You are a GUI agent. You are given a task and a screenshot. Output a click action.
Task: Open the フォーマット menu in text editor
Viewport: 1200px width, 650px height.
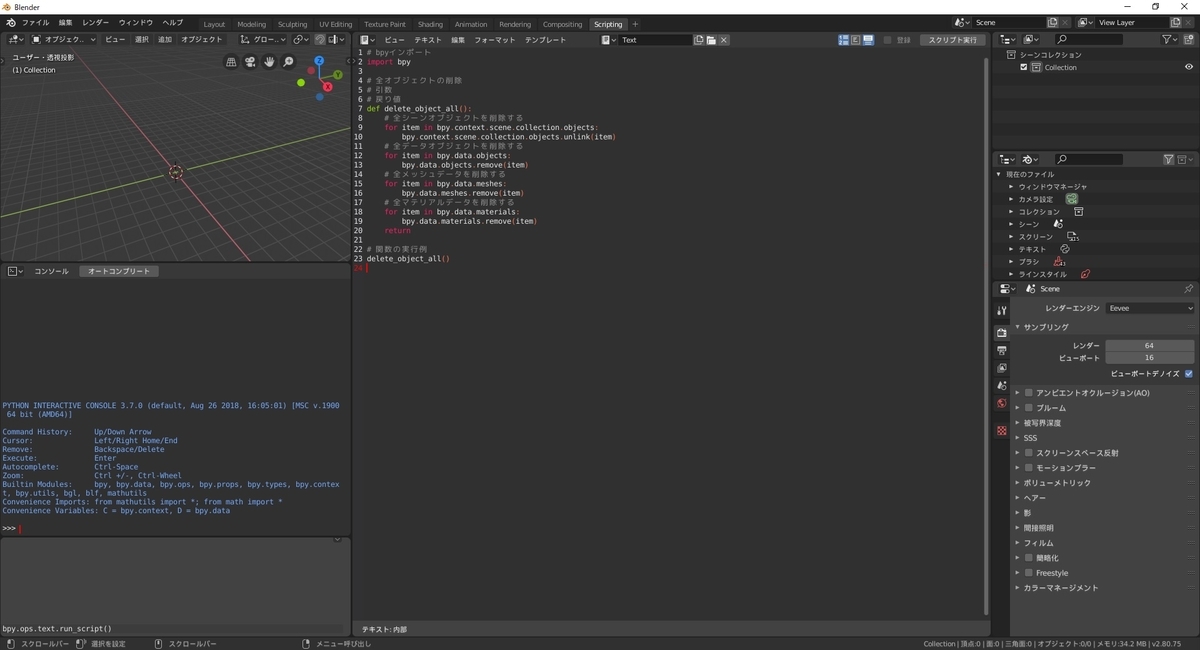(x=495, y=40)
